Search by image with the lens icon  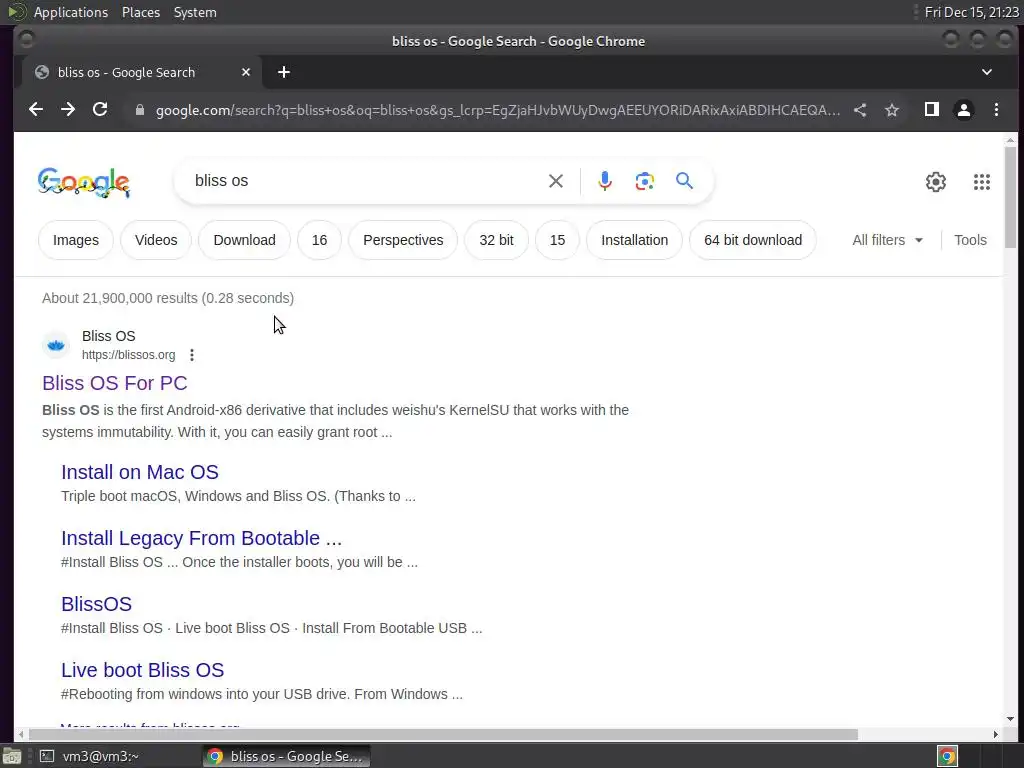coord(645,181)
